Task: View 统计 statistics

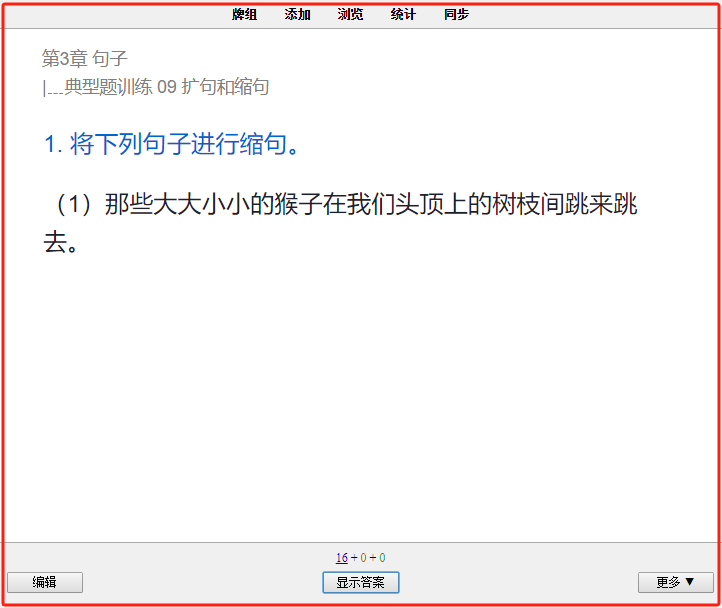Action: coord(403,14)
